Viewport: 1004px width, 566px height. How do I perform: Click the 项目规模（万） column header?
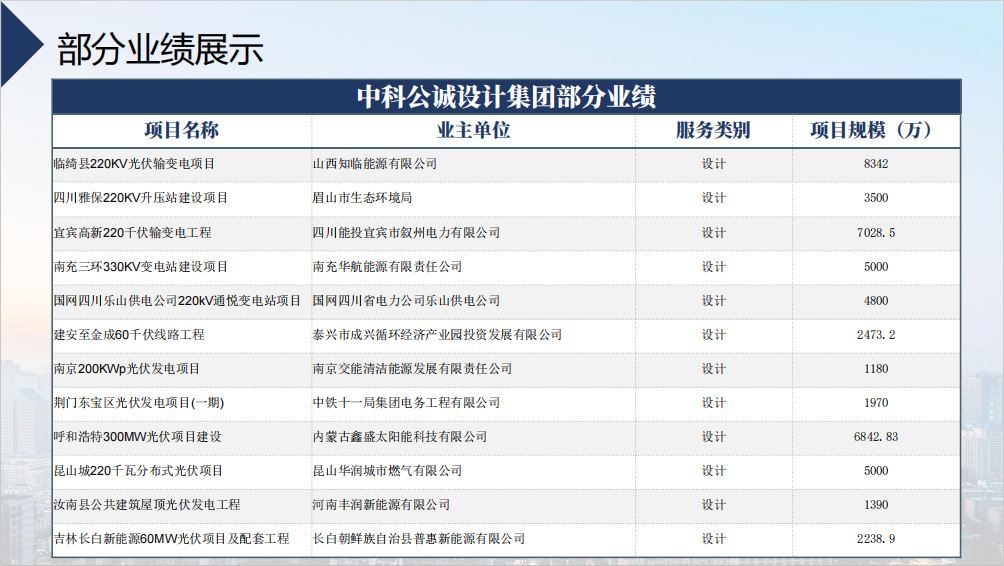875,131
